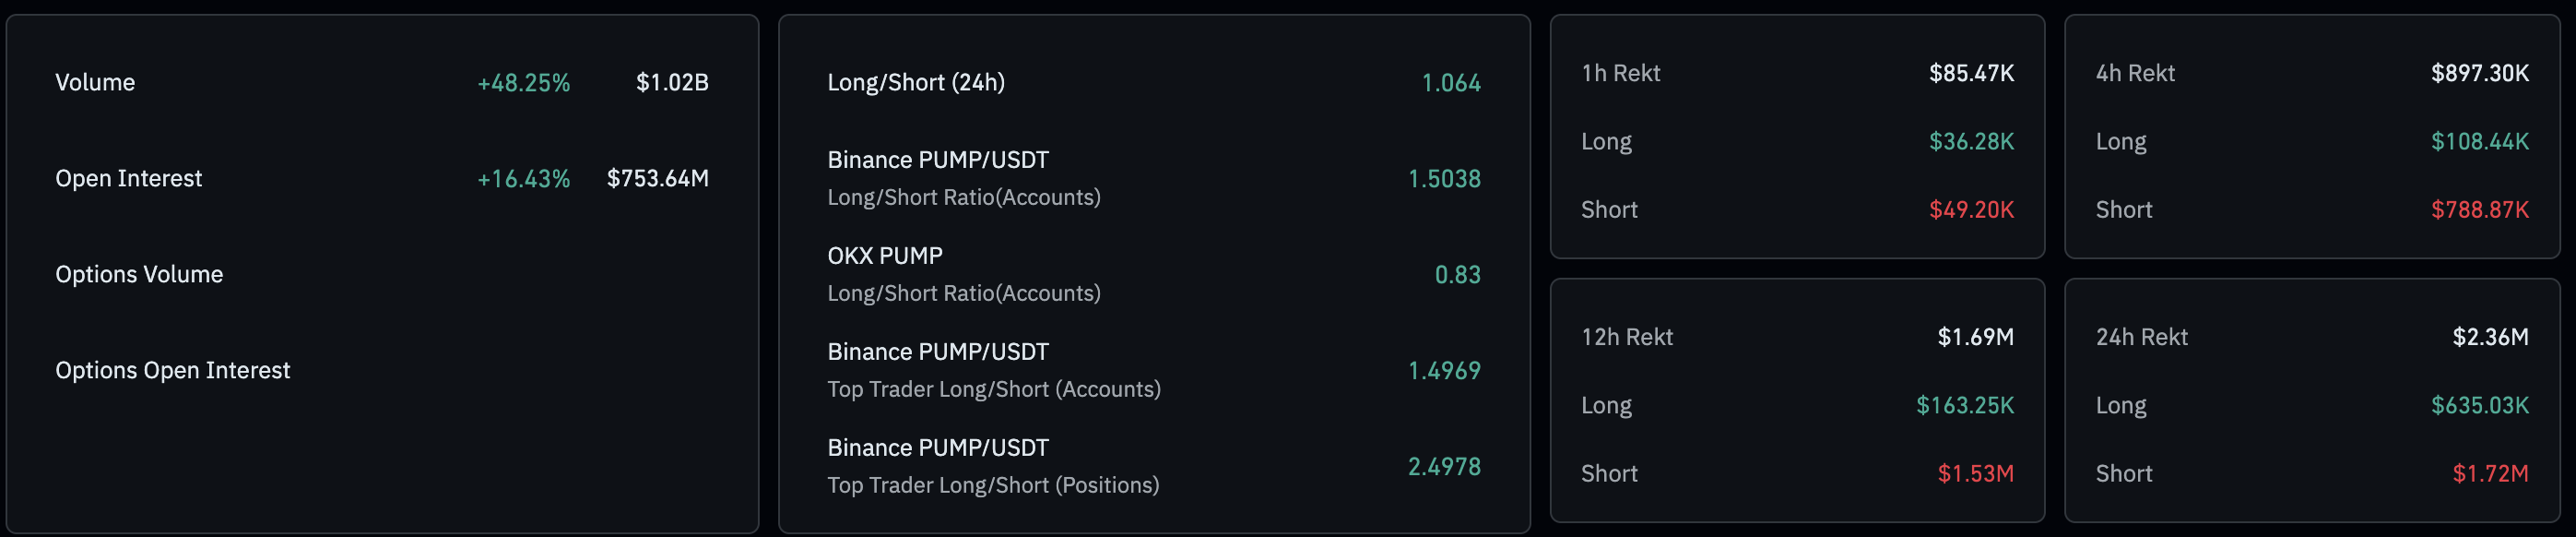Click the 1h Rekt heading
Screen dimensions: 2576x537
(1620, 73)
